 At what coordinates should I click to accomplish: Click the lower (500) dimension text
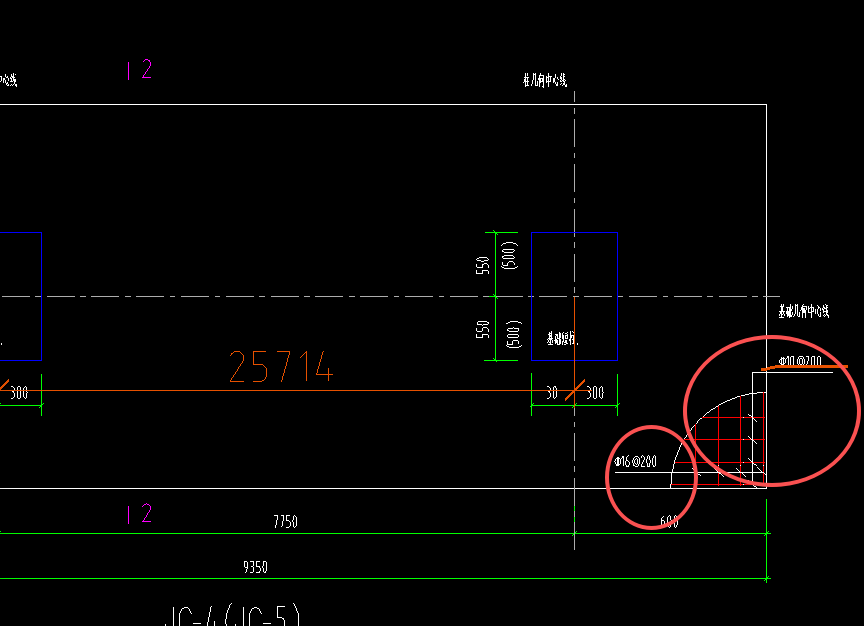click(513, 334)
